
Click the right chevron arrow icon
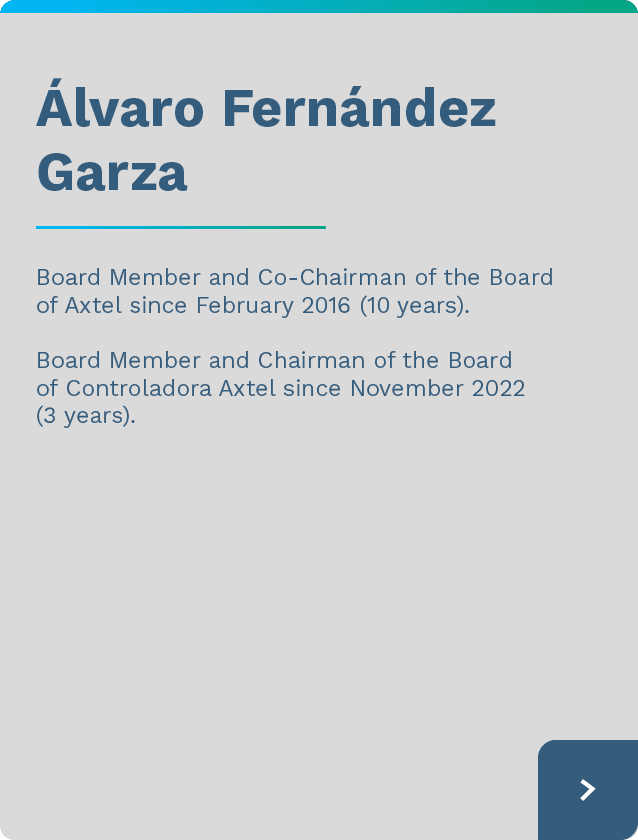(588, 790)
